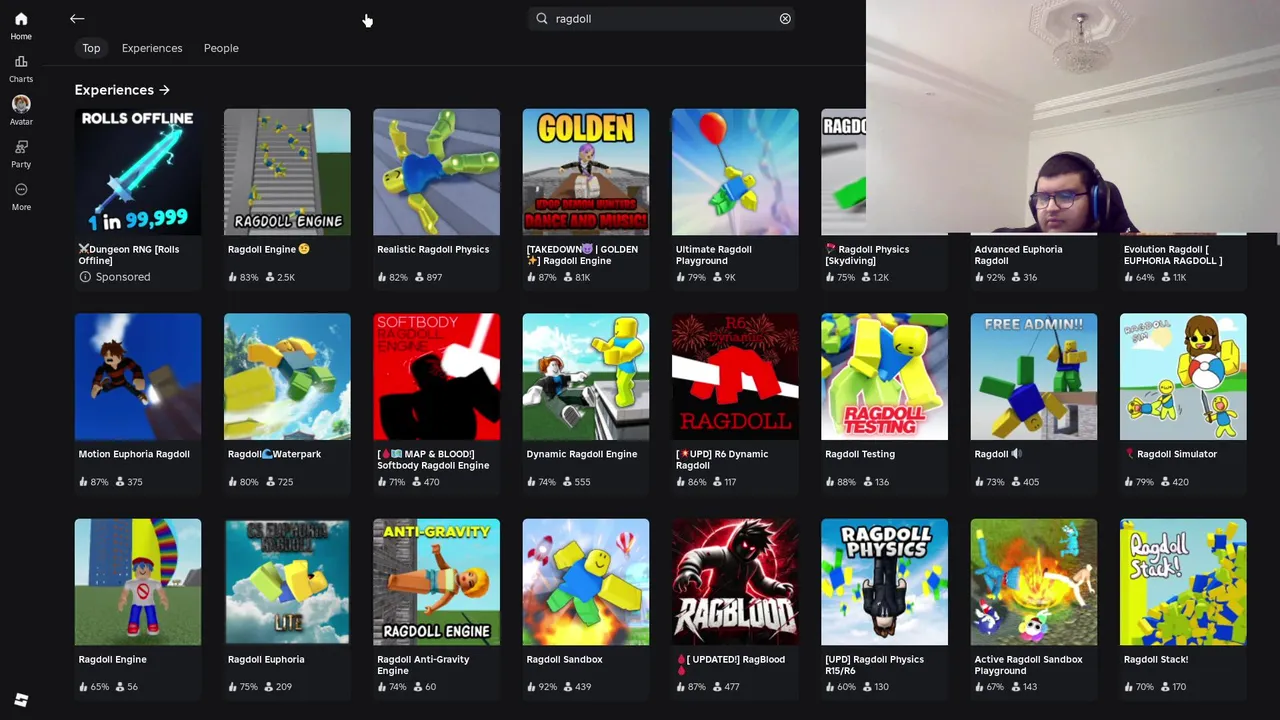Open the More menu in sidebar
1280x720 pixels.
point(21,197)
